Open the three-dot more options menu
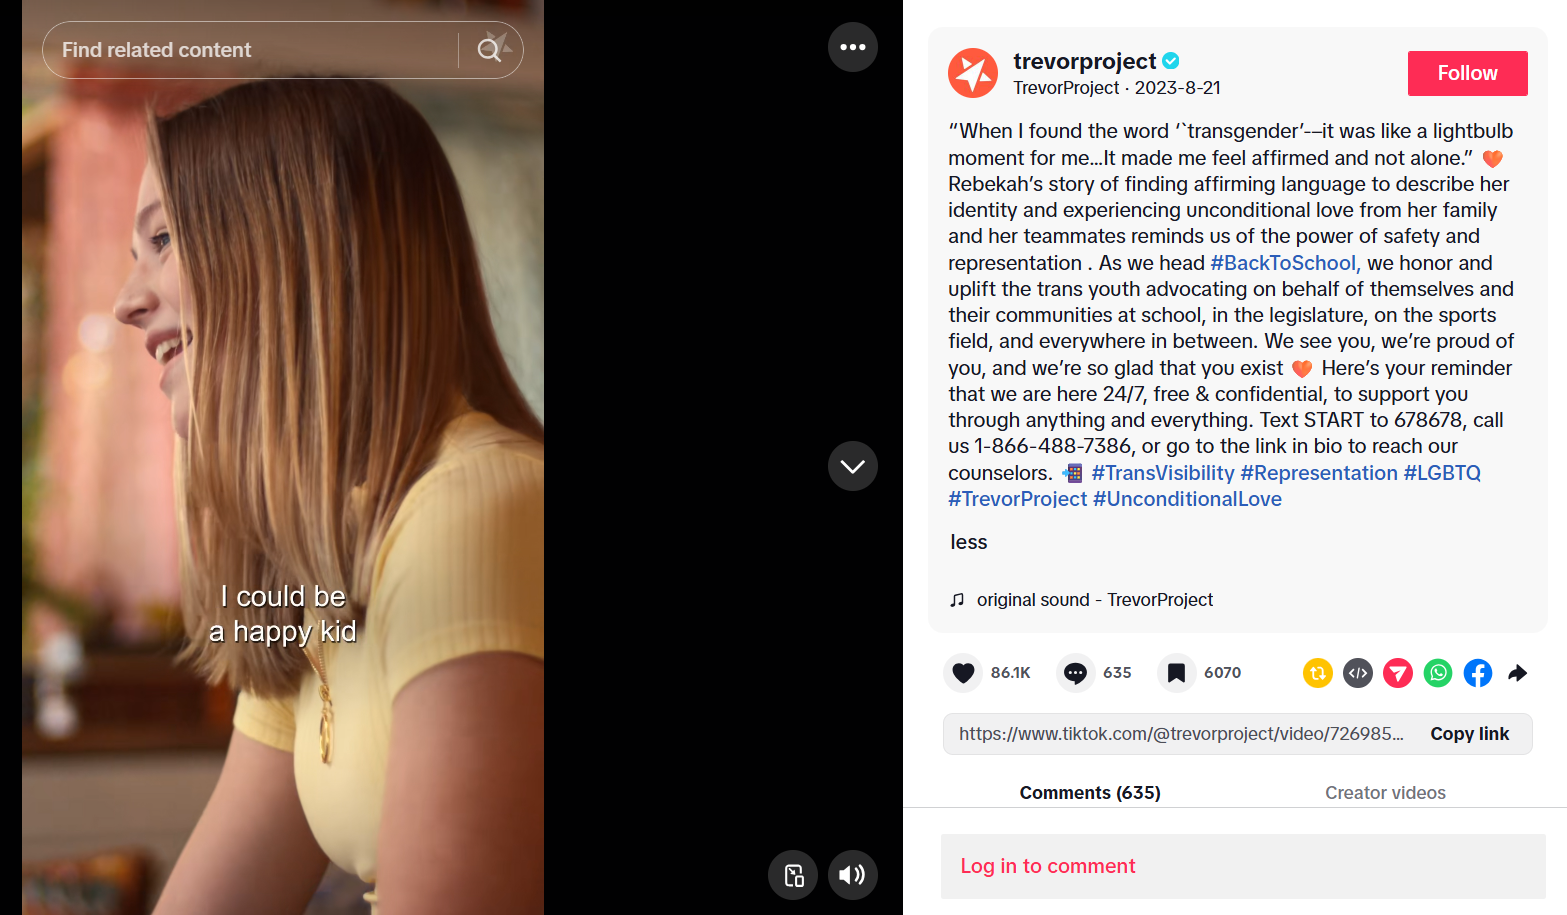Viewport: 1567px width, 915px height. click(x=853, y=47)
